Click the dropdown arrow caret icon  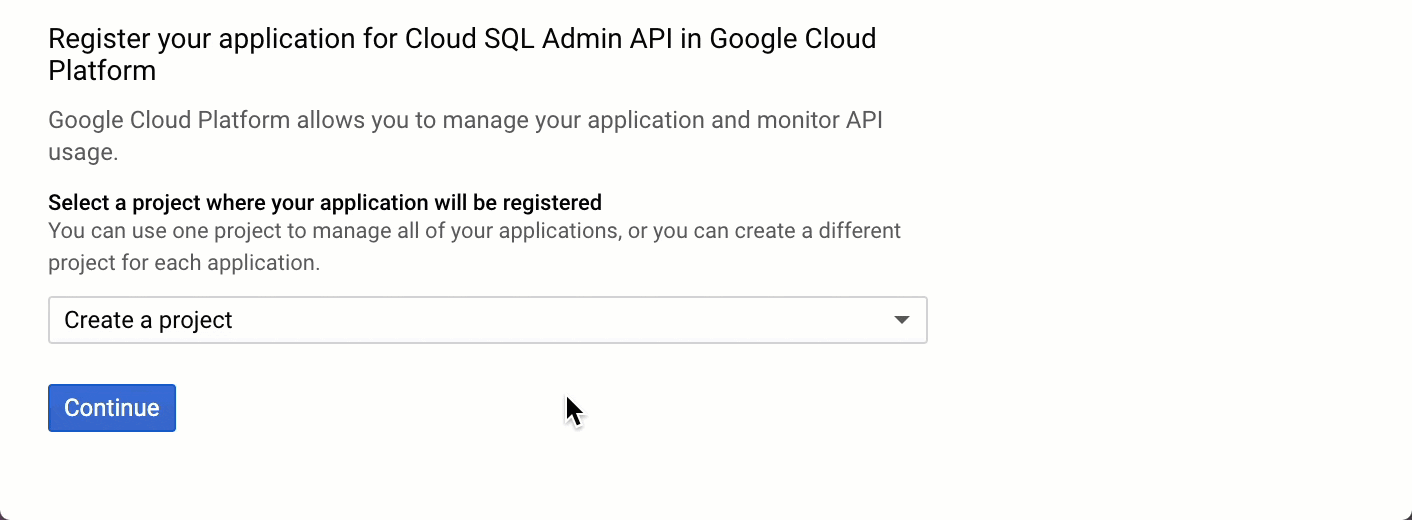(x=901, y=320)
